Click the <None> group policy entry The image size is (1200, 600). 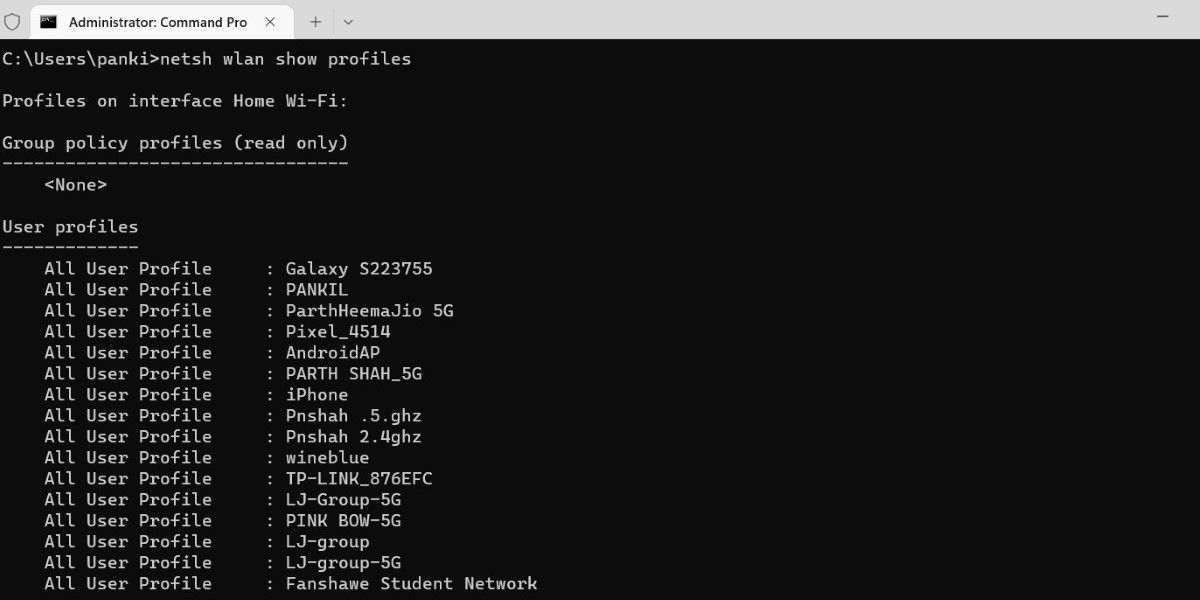pos(77,184)
